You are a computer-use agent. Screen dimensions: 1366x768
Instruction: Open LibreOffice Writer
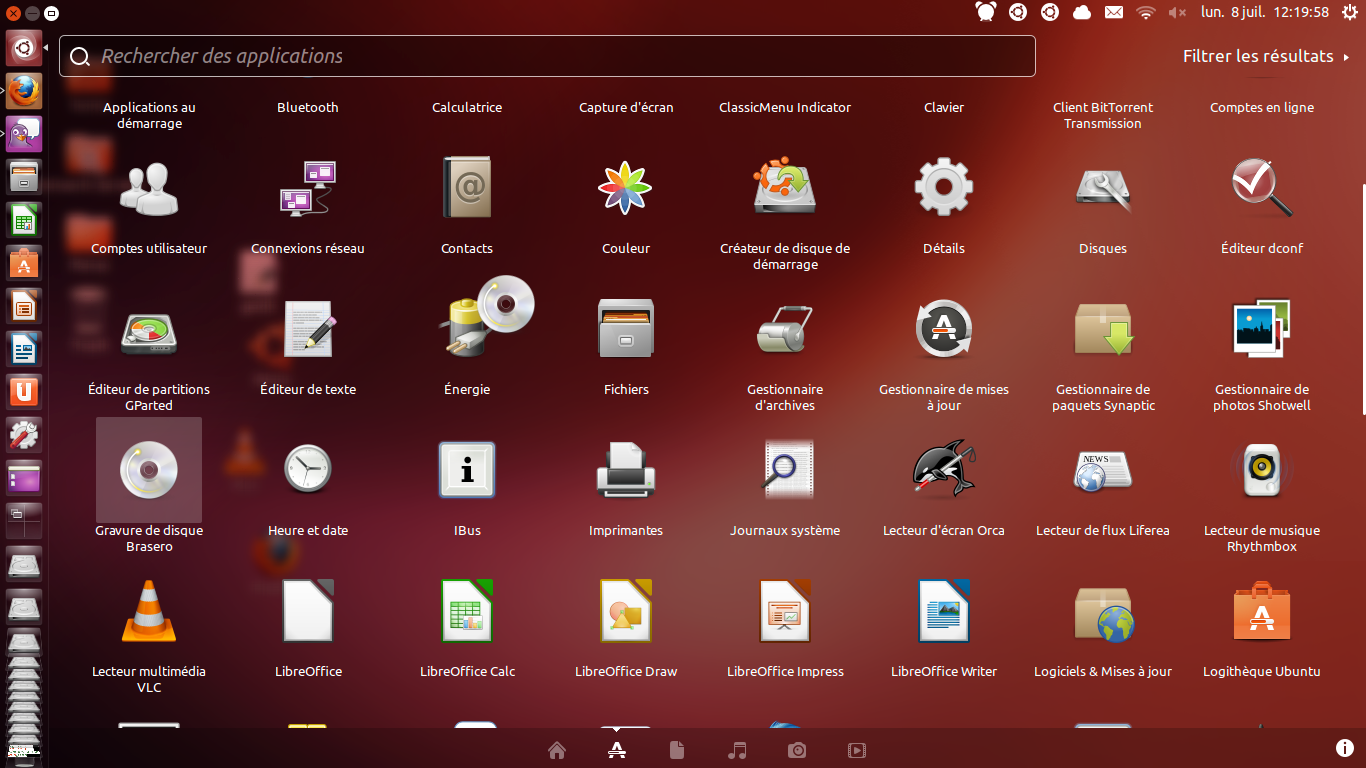[944, 611]
